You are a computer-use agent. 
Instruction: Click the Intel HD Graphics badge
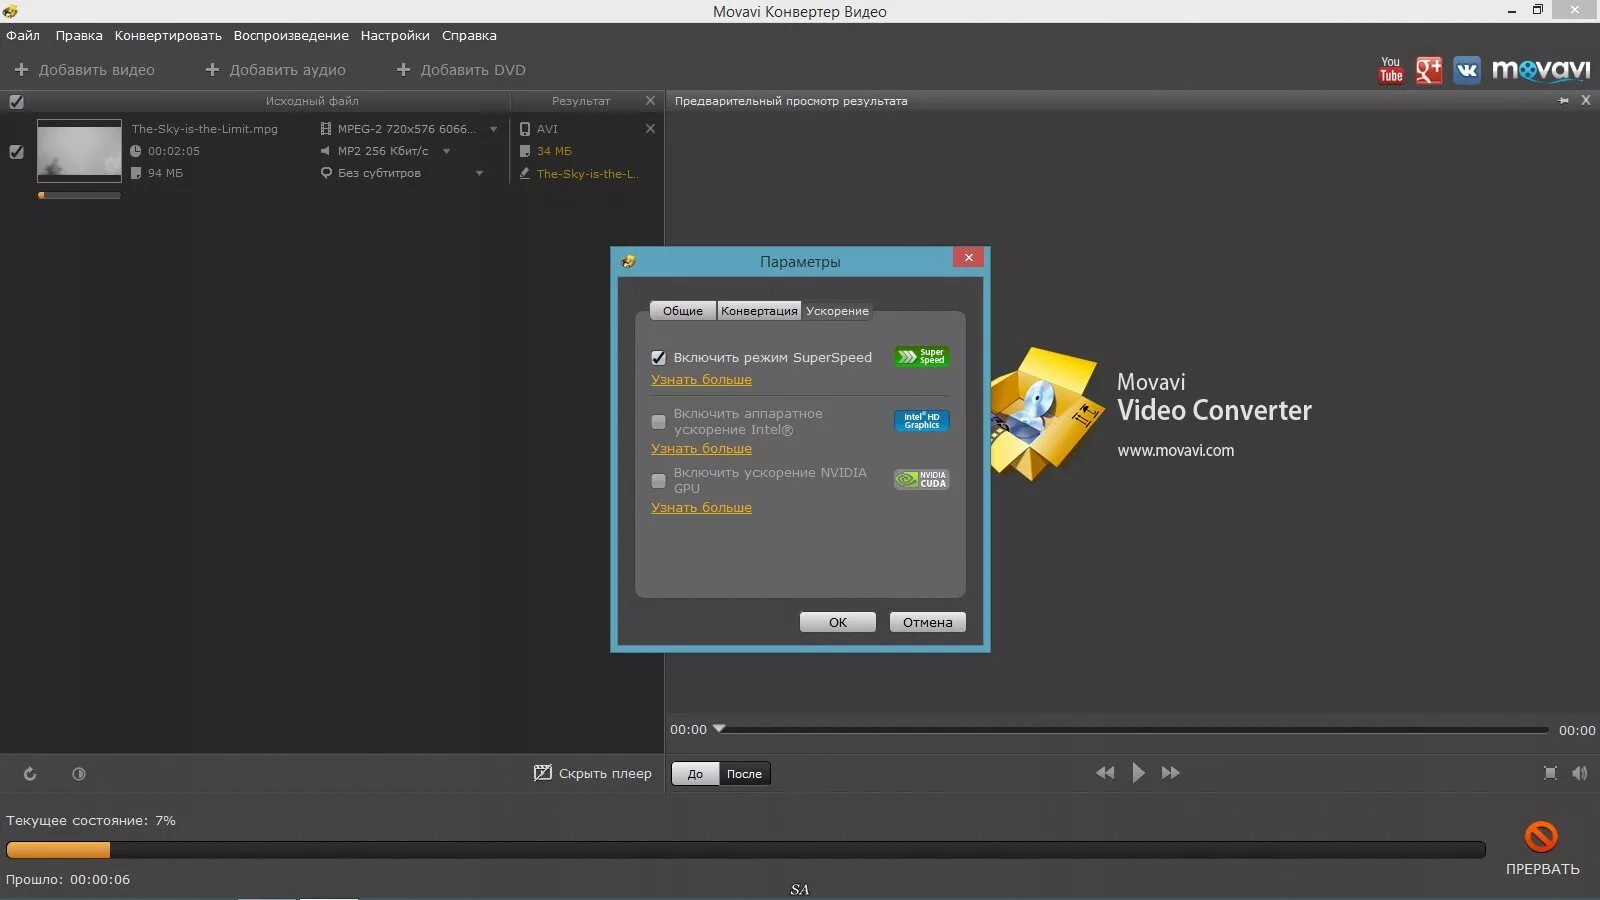click(921, 421)
